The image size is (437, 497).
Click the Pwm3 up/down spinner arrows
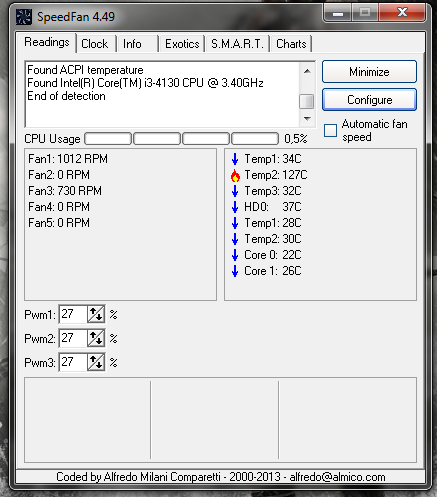pos(96,362)
